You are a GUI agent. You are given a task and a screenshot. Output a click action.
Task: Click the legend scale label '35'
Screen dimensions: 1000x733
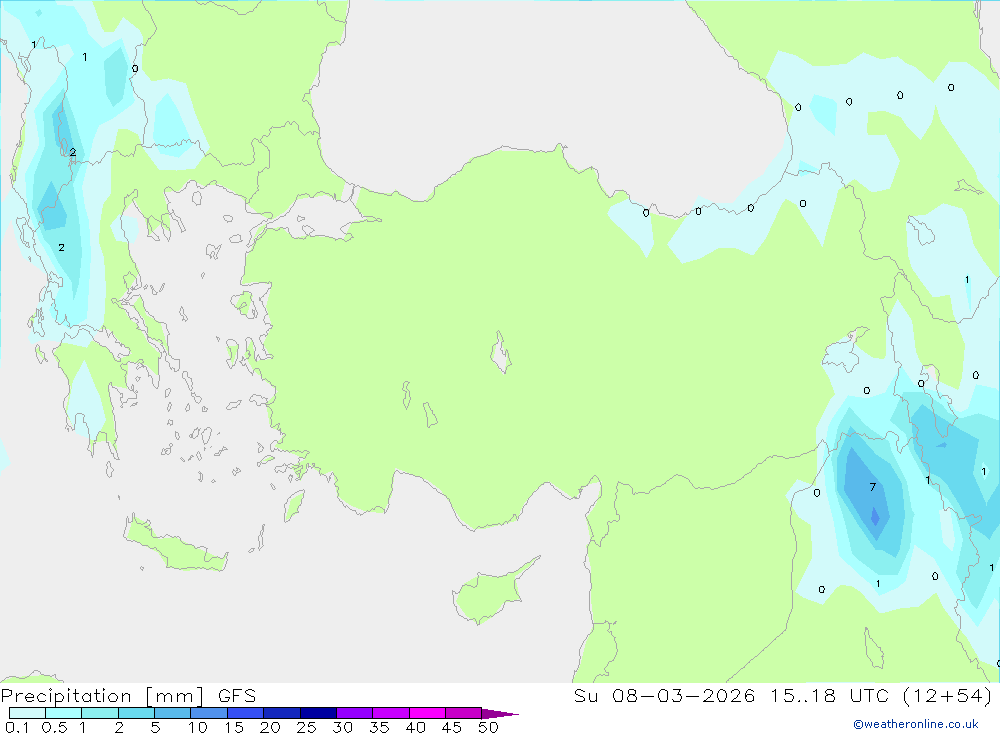(379, 727)
